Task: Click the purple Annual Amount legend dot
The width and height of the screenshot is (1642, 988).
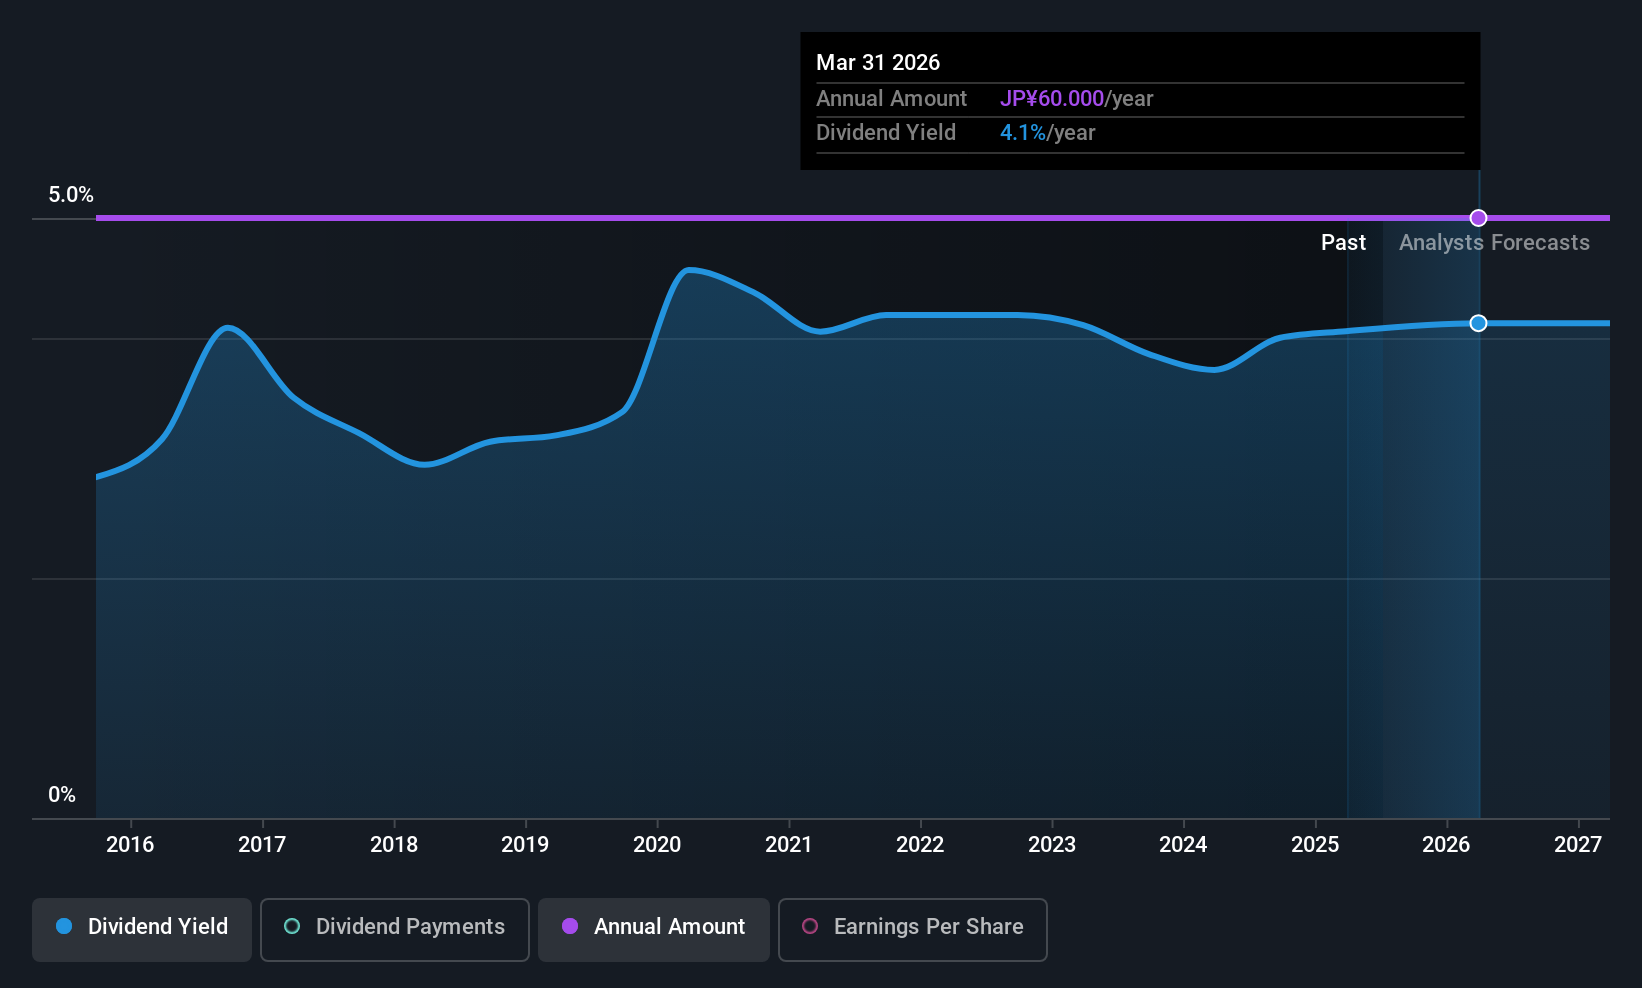Action: pyautogui.click(x=570, y=926)
